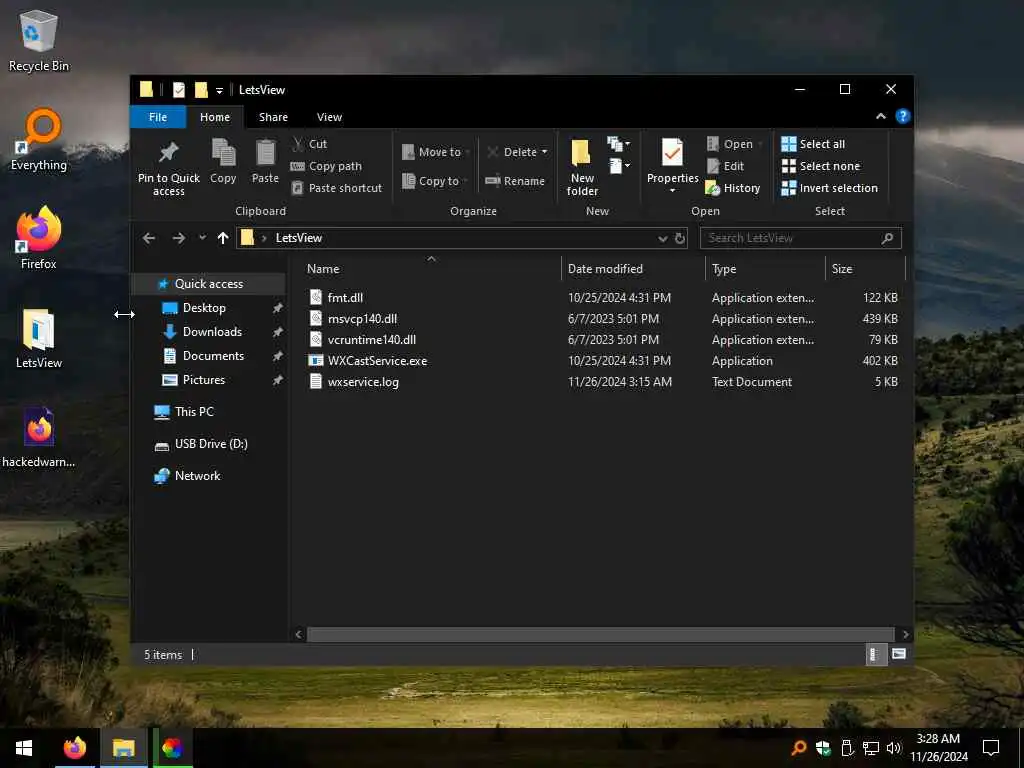Switch to details view layout icon

coord(876,654)
